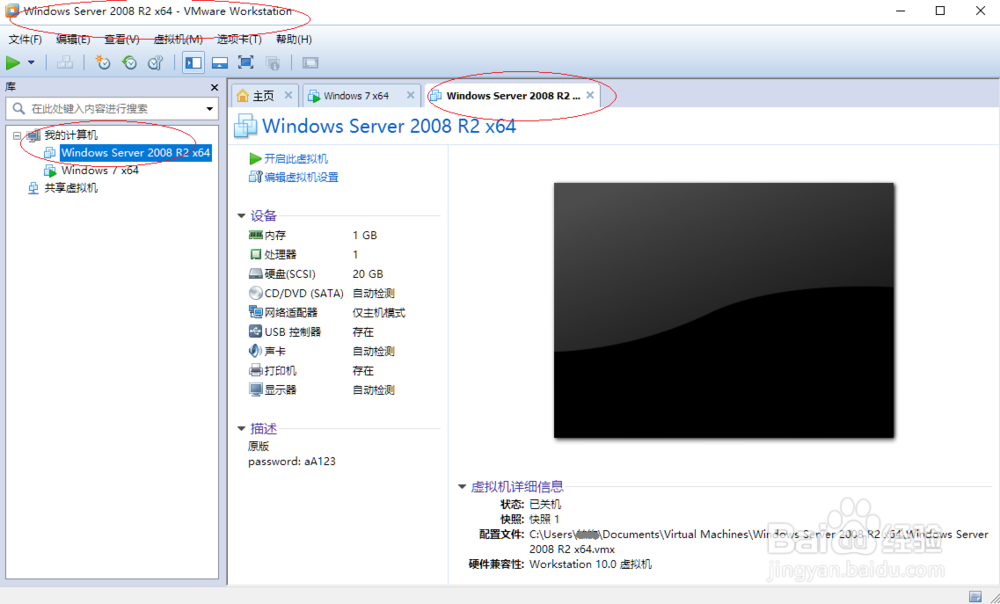Open the library search dropdown arrow

(x=209, y=109)
